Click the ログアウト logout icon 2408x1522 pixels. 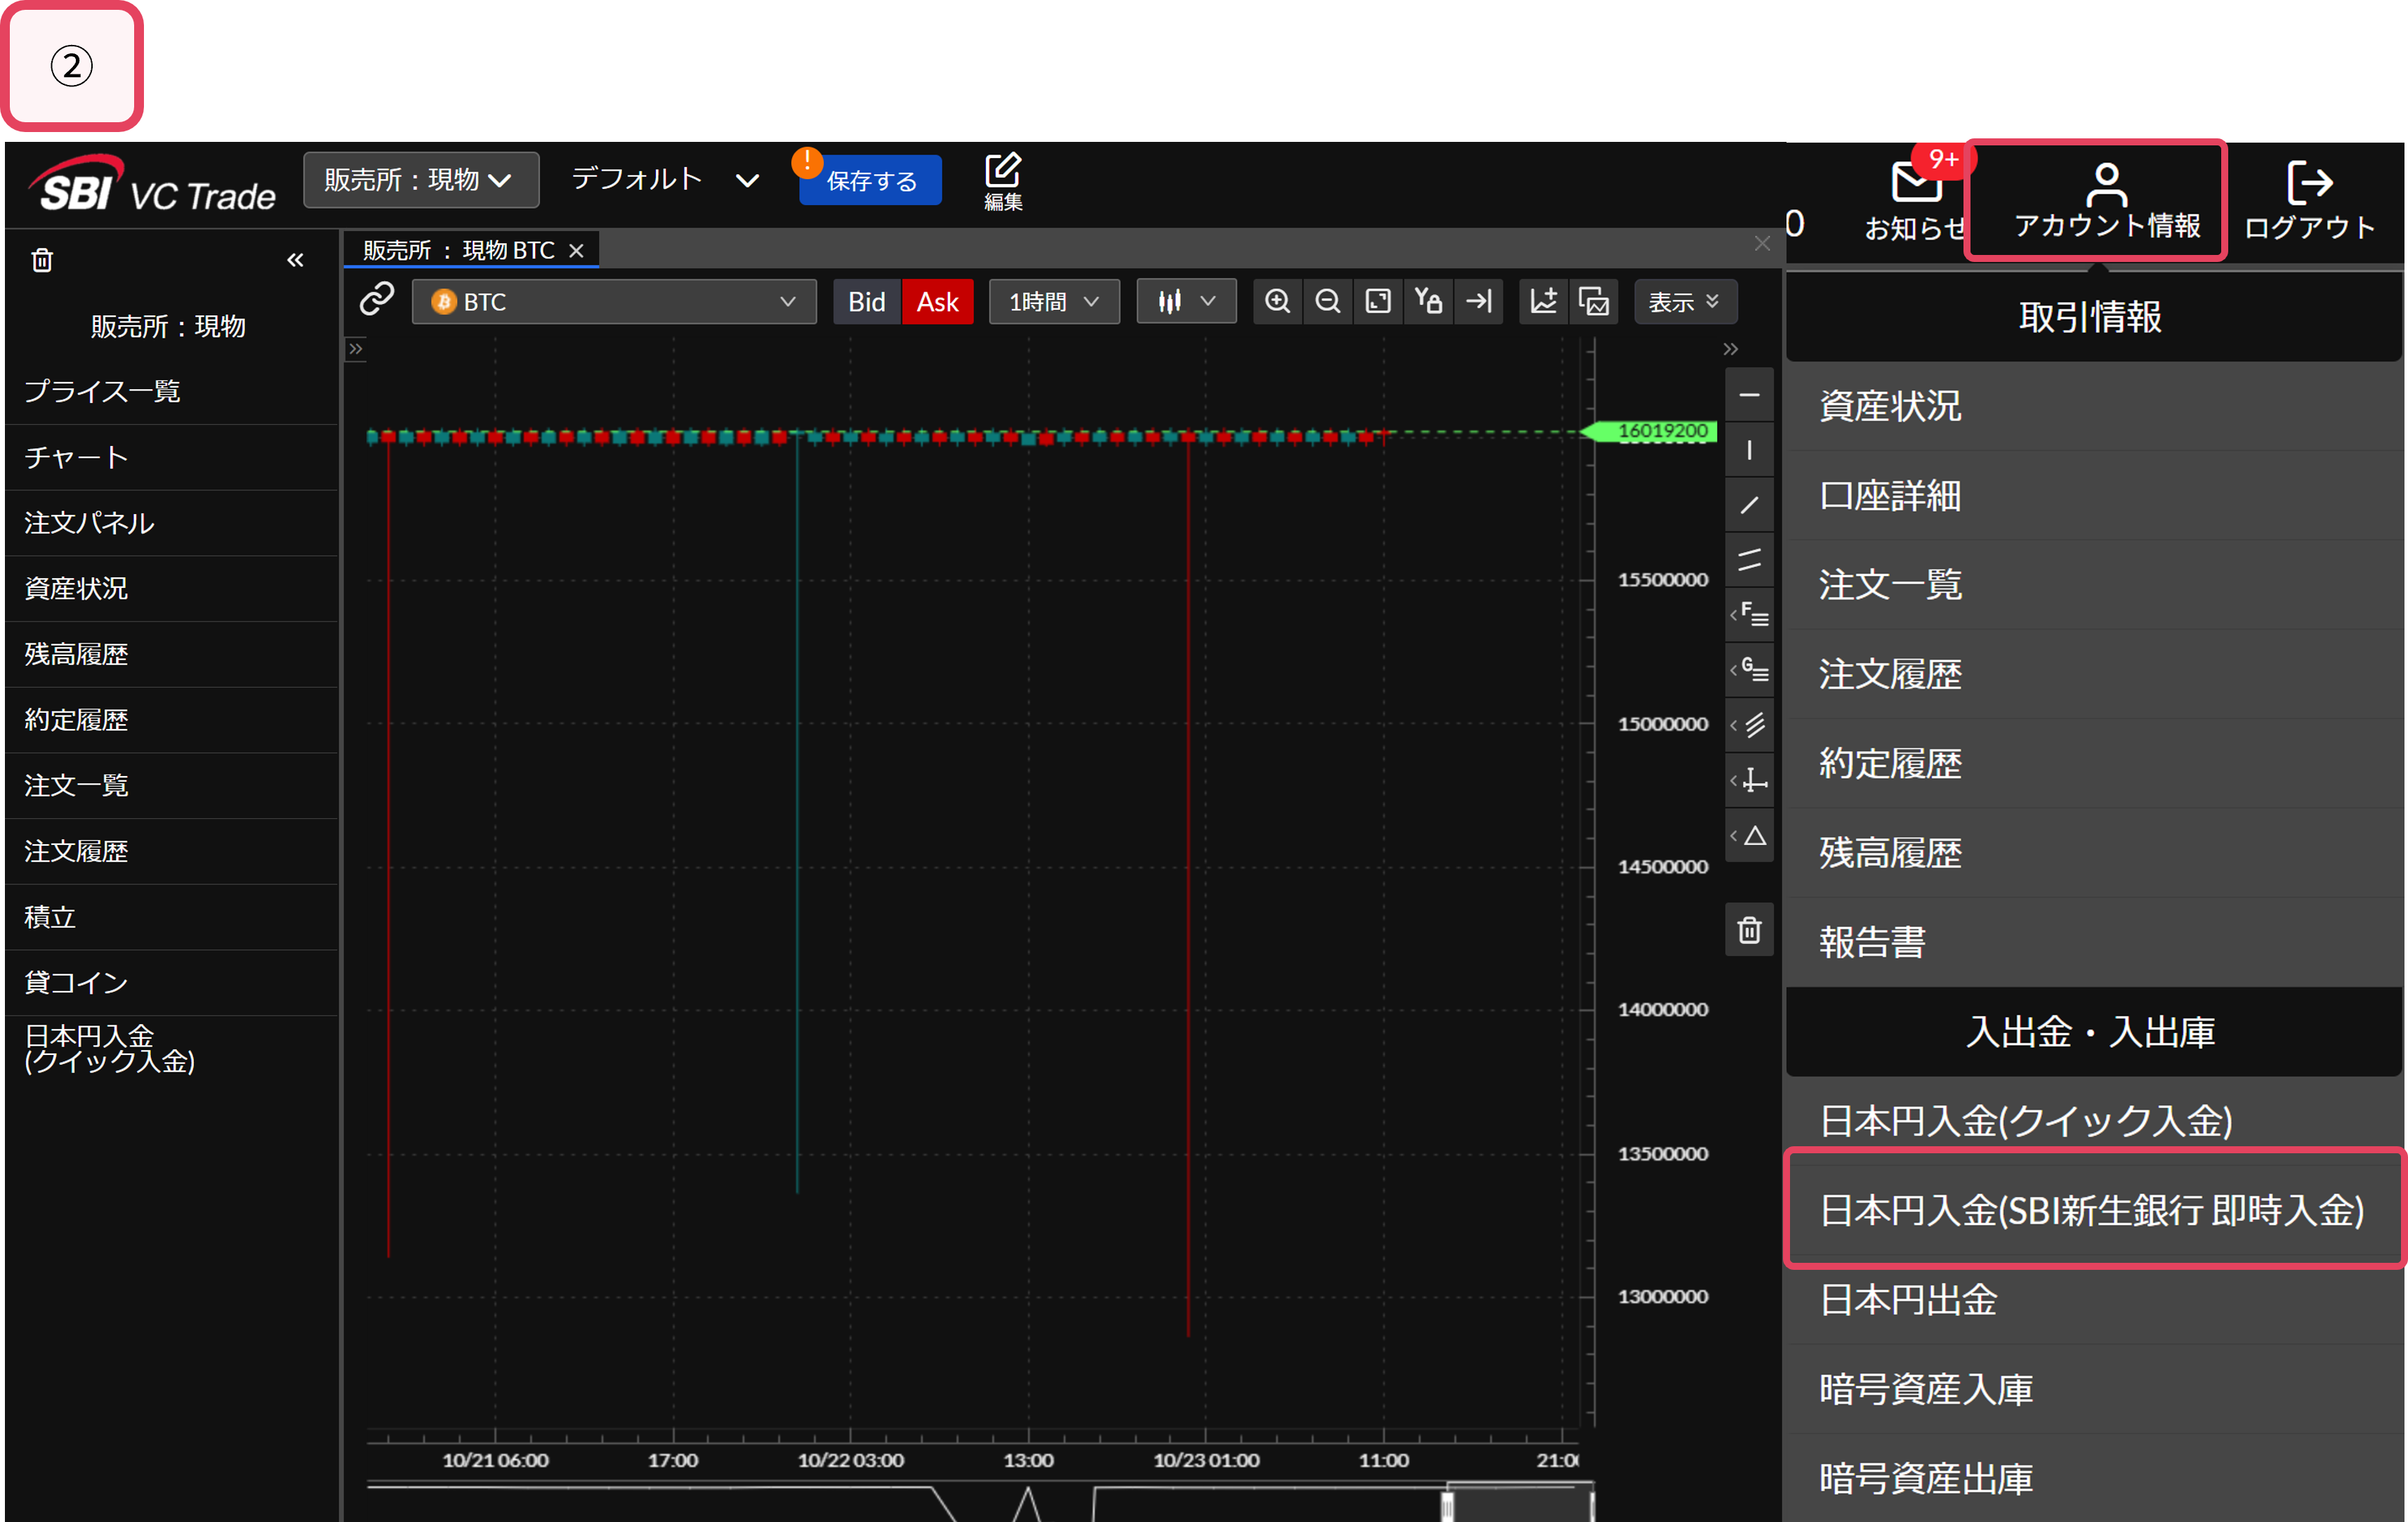click(2309, 200)
